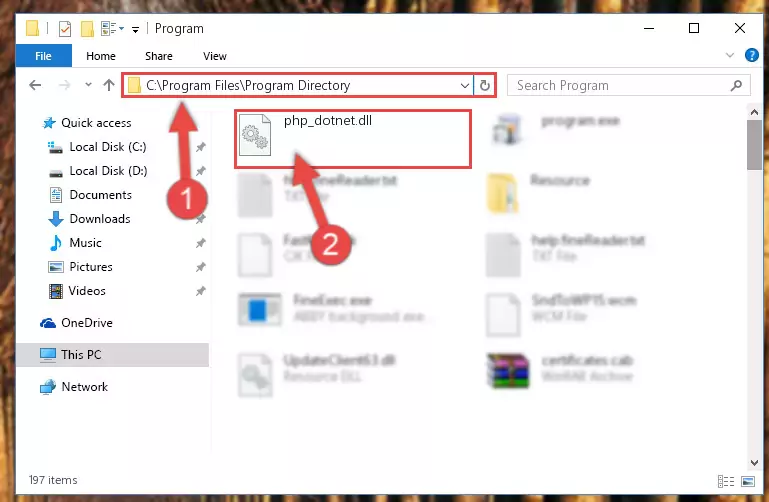
Task: Toggle pin next to Music
Action: [x=201, y=243]
